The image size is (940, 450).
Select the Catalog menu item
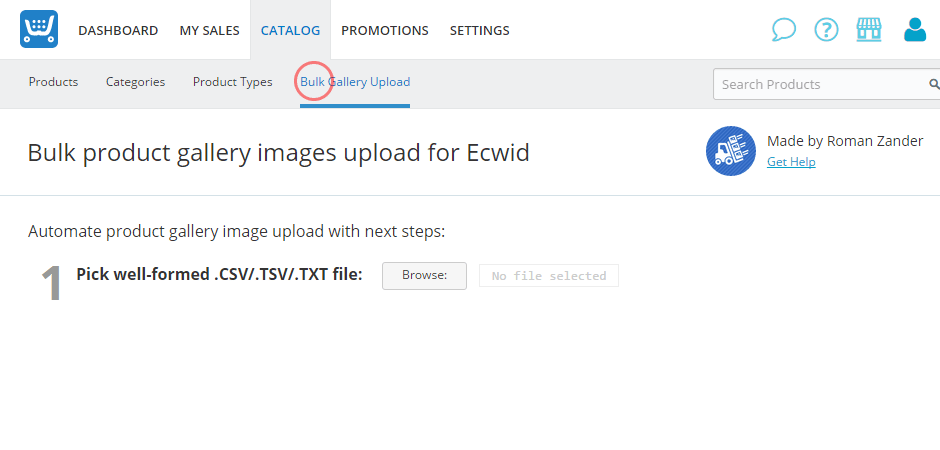[x=290, y=31]
